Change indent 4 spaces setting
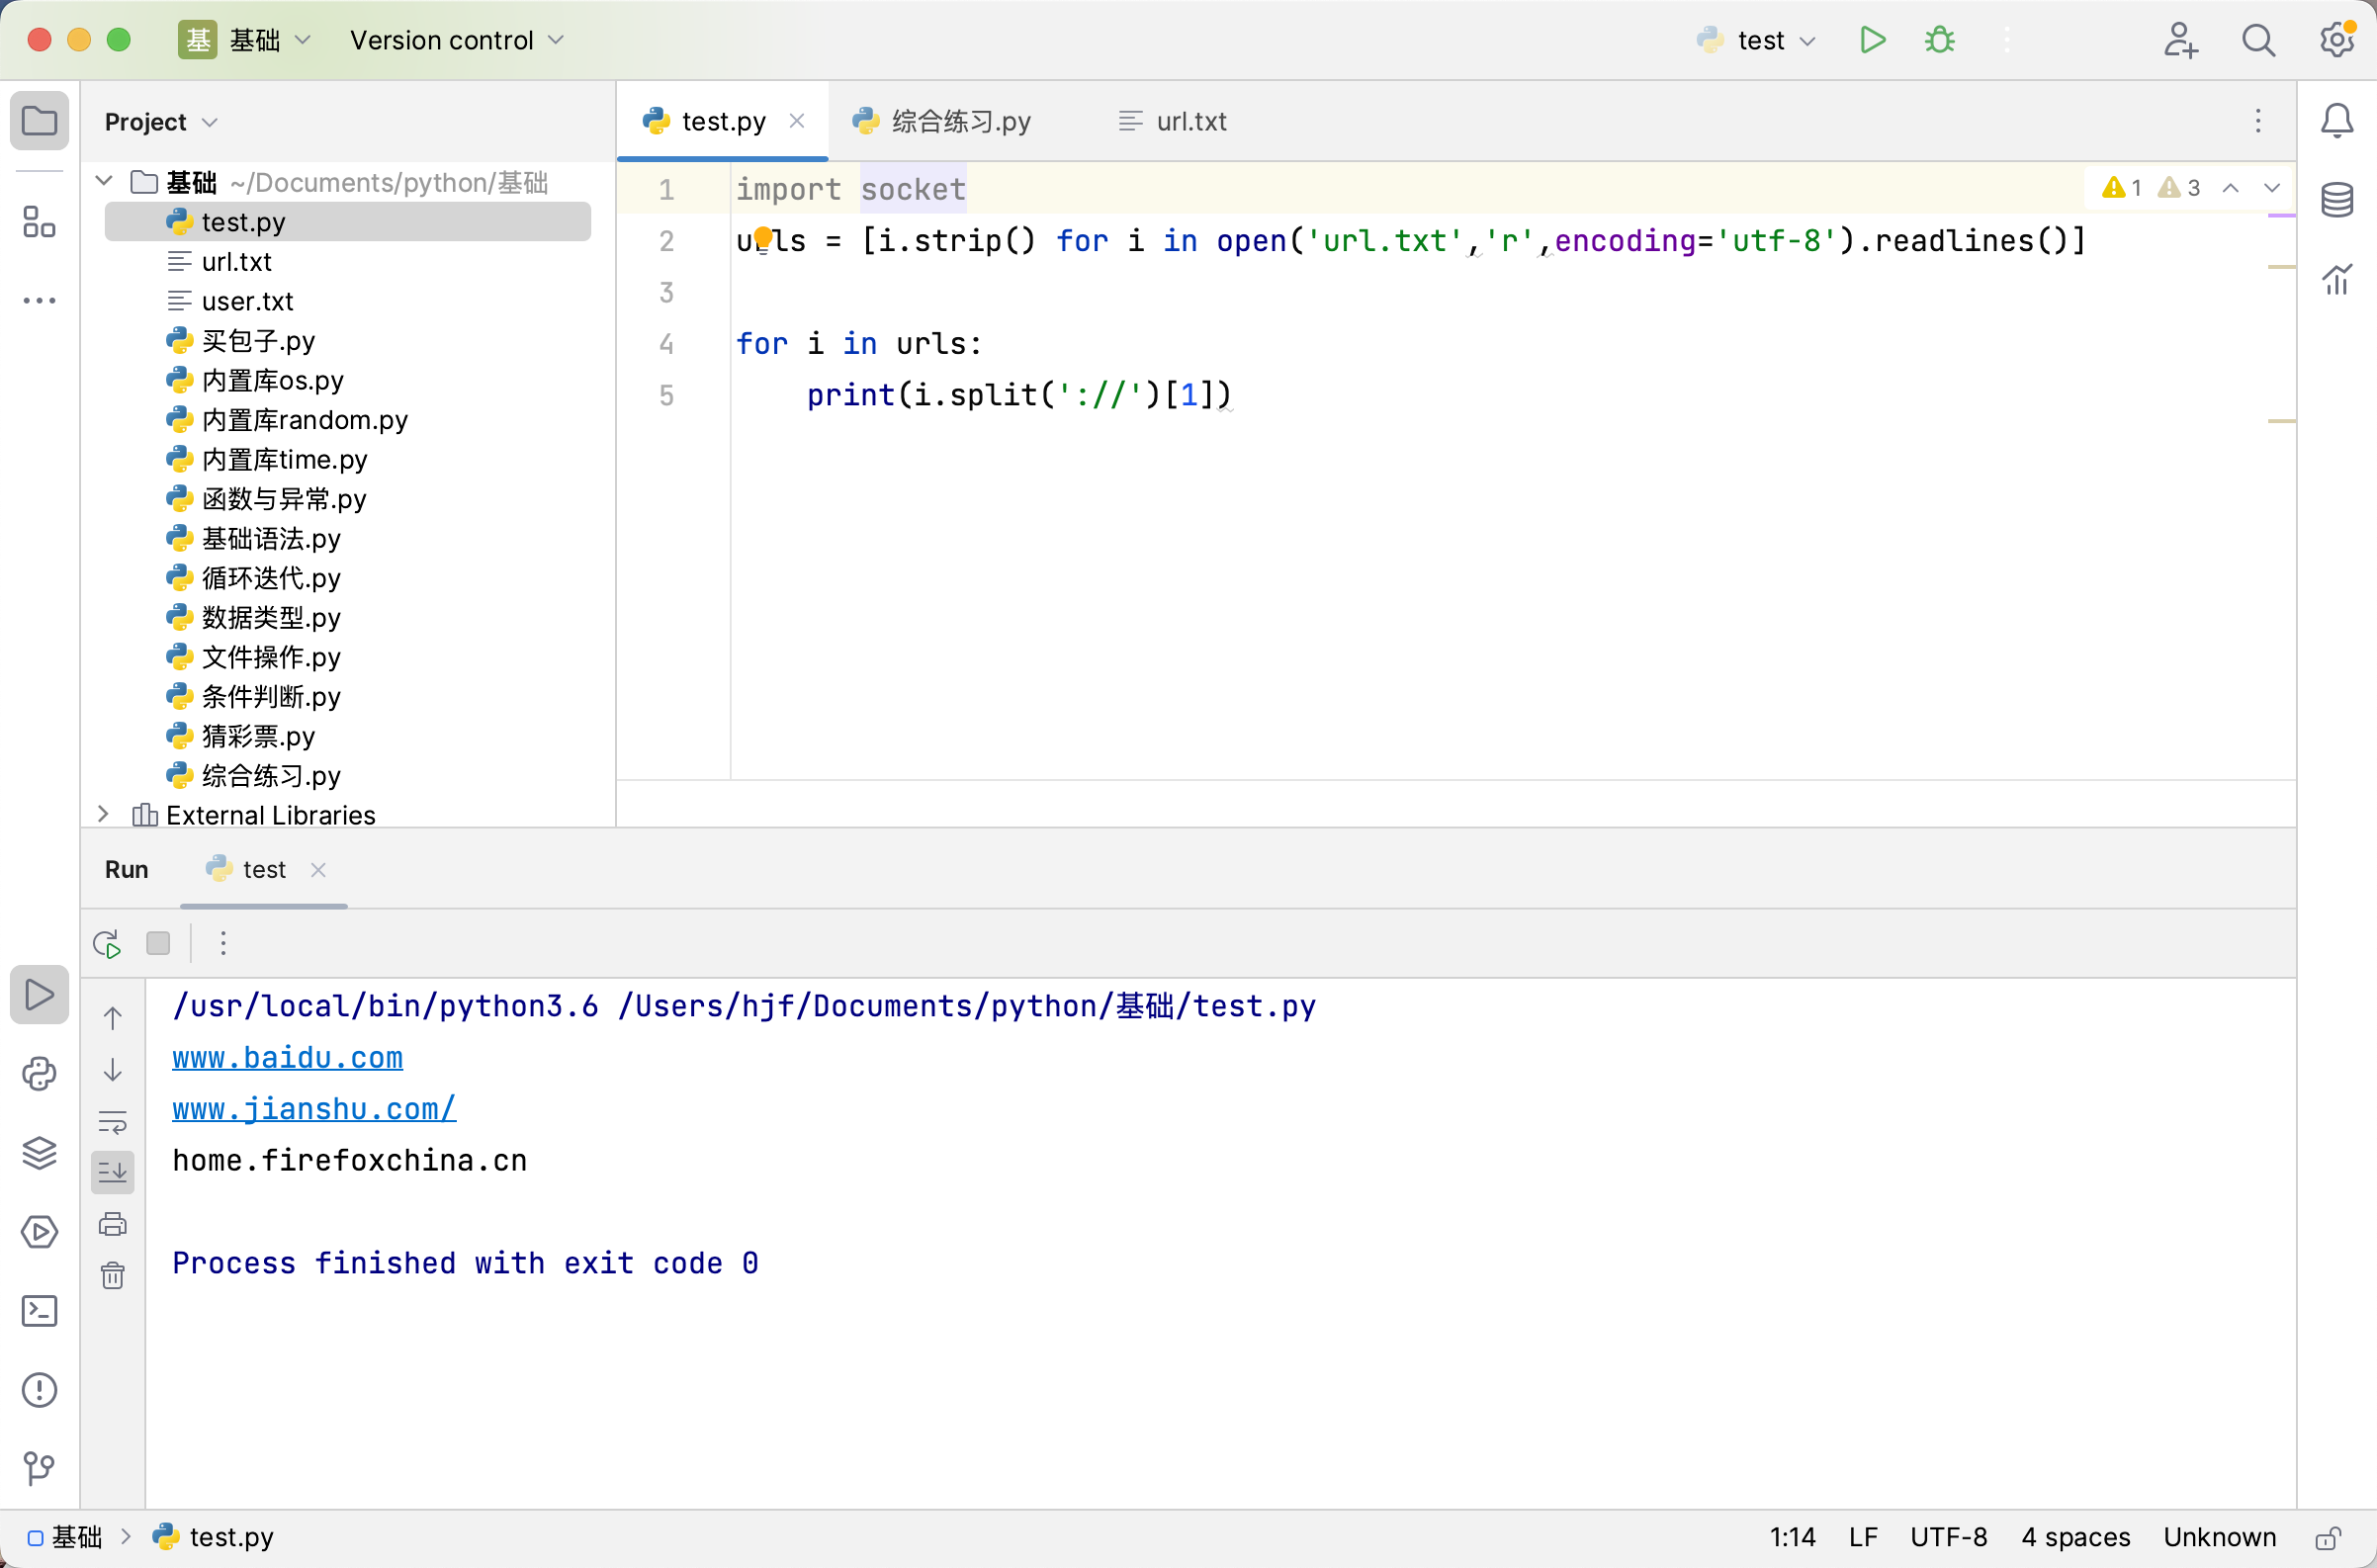This screenshot has width=2377, height=1568. click(x=2075, y=1537)
